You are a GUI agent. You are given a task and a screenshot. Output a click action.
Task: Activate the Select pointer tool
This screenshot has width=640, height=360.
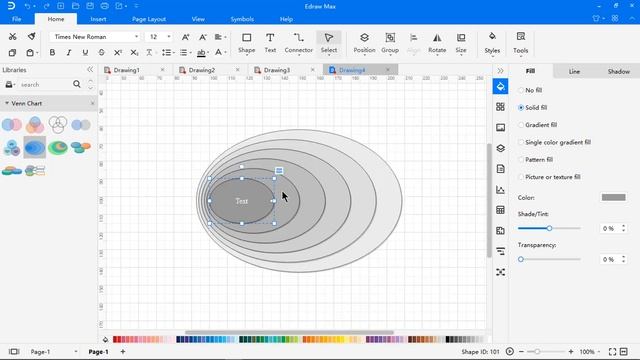point(329,43)
